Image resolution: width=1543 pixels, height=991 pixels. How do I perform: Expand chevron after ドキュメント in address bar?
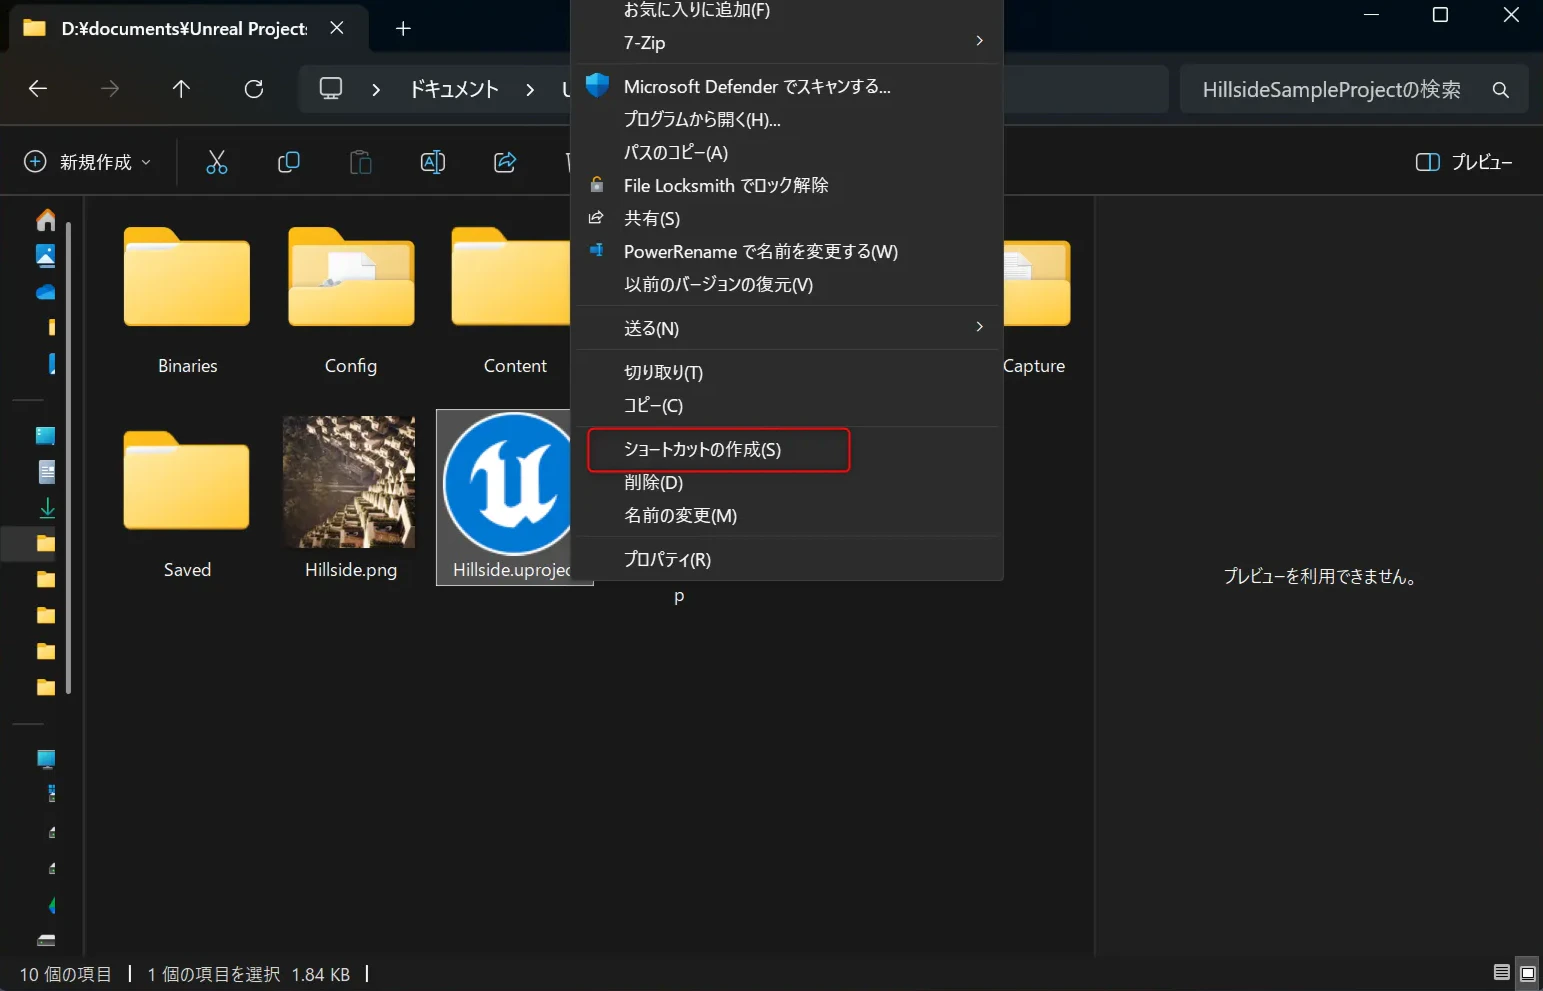(x=530, y=90)
